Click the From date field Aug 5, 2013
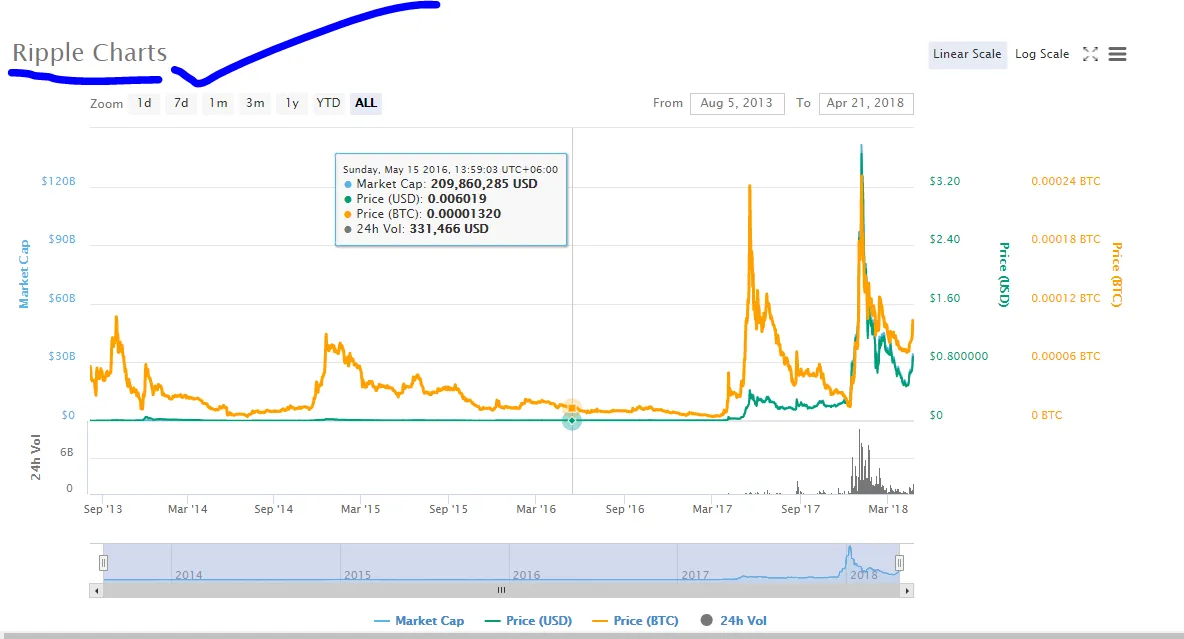 (x=737, y=103)
